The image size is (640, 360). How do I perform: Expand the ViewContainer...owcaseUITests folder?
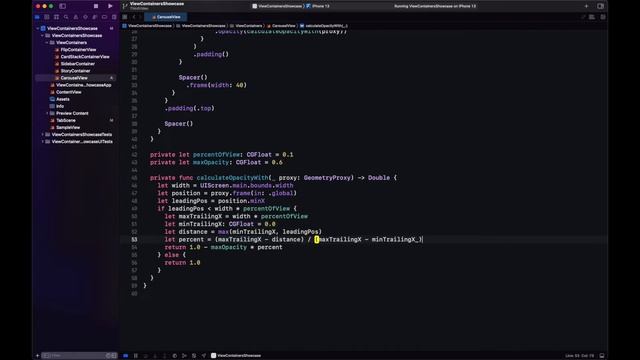point(42,142)
